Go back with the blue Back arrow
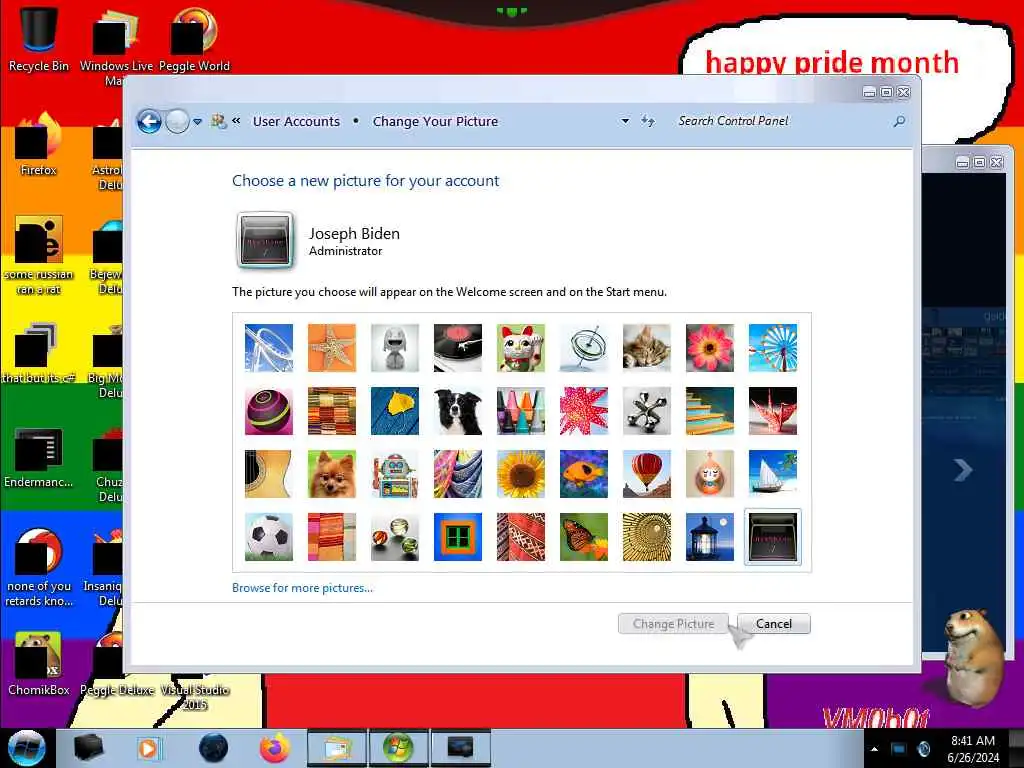Viewport: 1024px width, 768px height. tap(149, 121)
